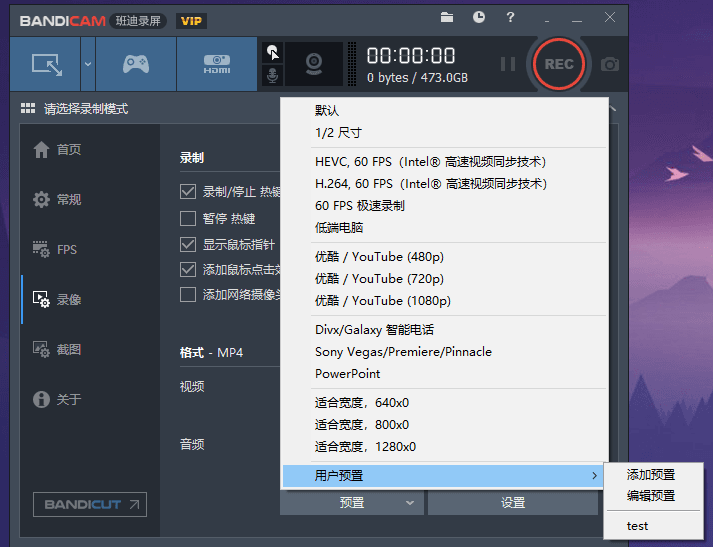The image size is (713, 547).
Task: Select 默认 preset
Action: coord(444,110)
